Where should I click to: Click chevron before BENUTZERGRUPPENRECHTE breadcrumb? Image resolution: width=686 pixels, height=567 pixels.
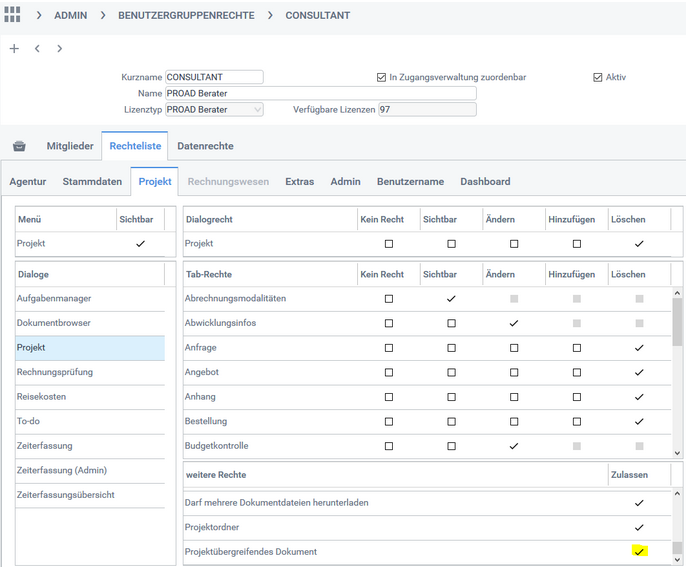(x=104, y=16)
